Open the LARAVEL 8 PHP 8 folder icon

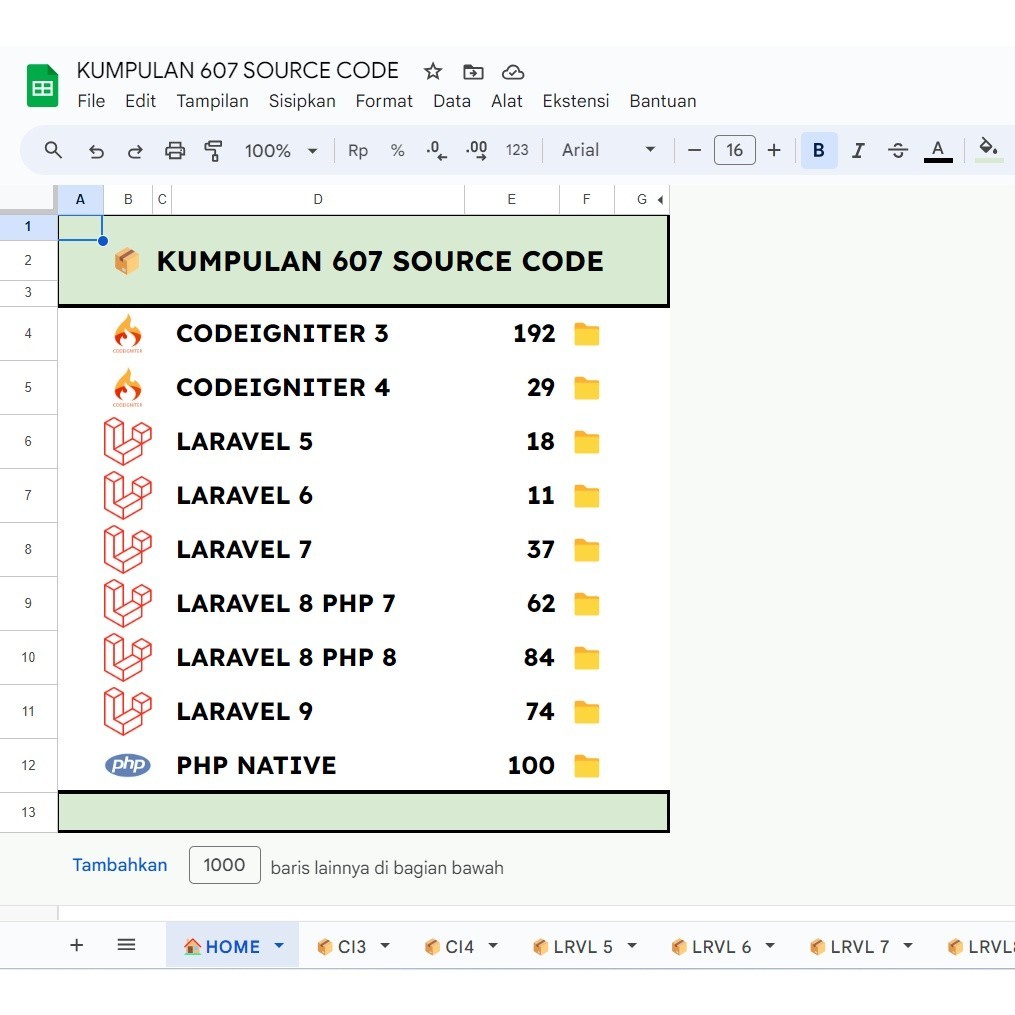tap(586, 658)
